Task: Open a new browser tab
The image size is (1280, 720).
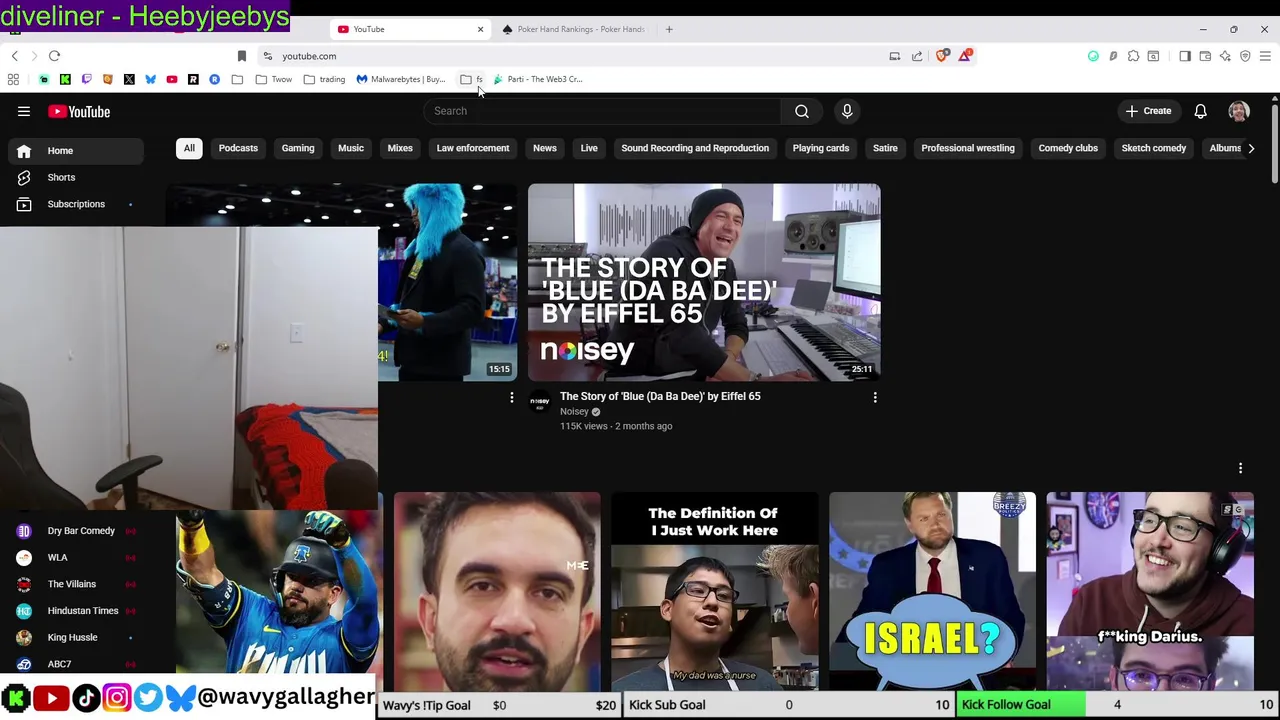Action: click(669, 29)
